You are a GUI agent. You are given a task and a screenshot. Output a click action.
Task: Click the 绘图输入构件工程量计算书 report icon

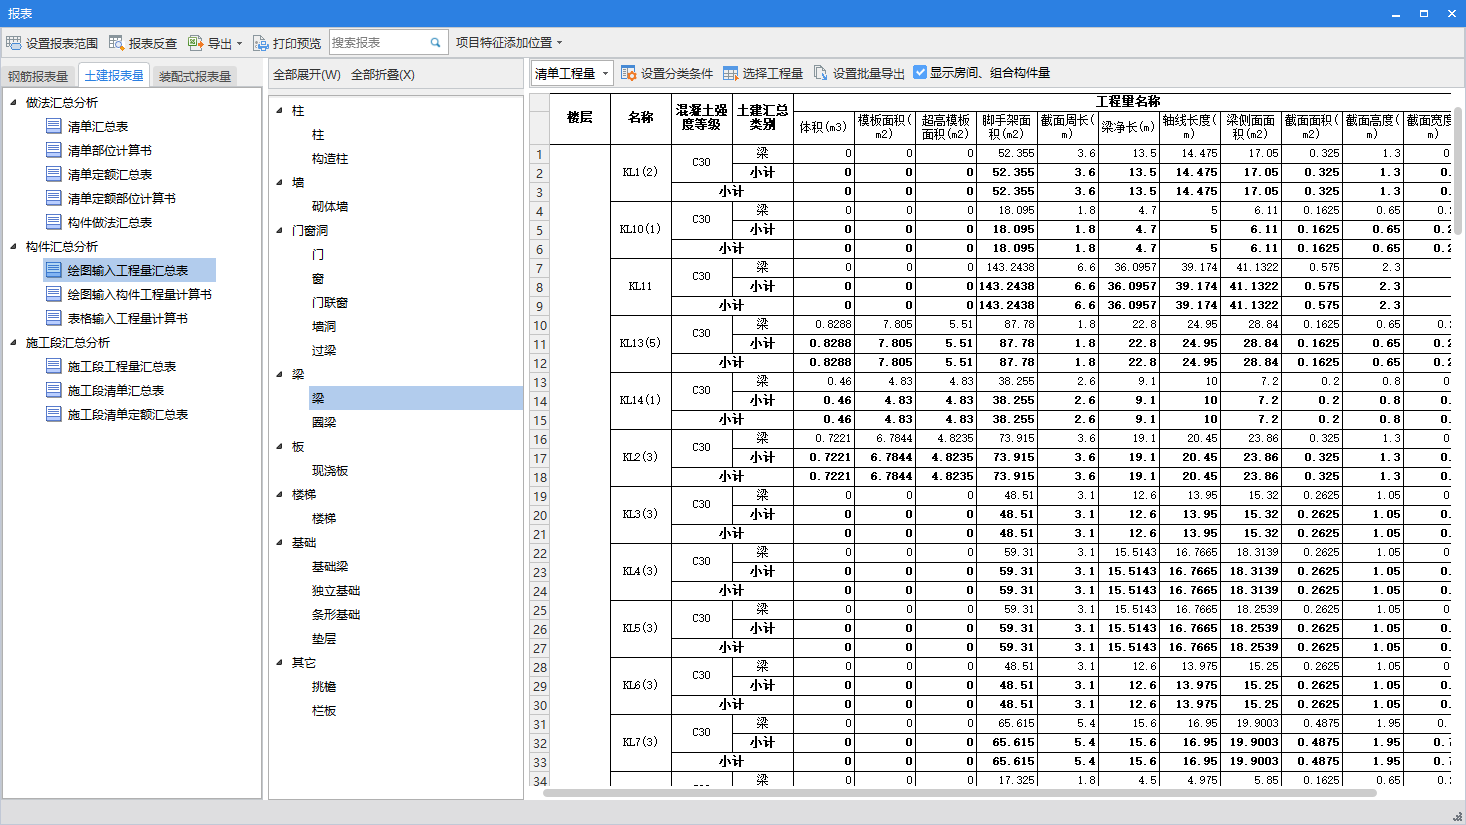point(54,294)
